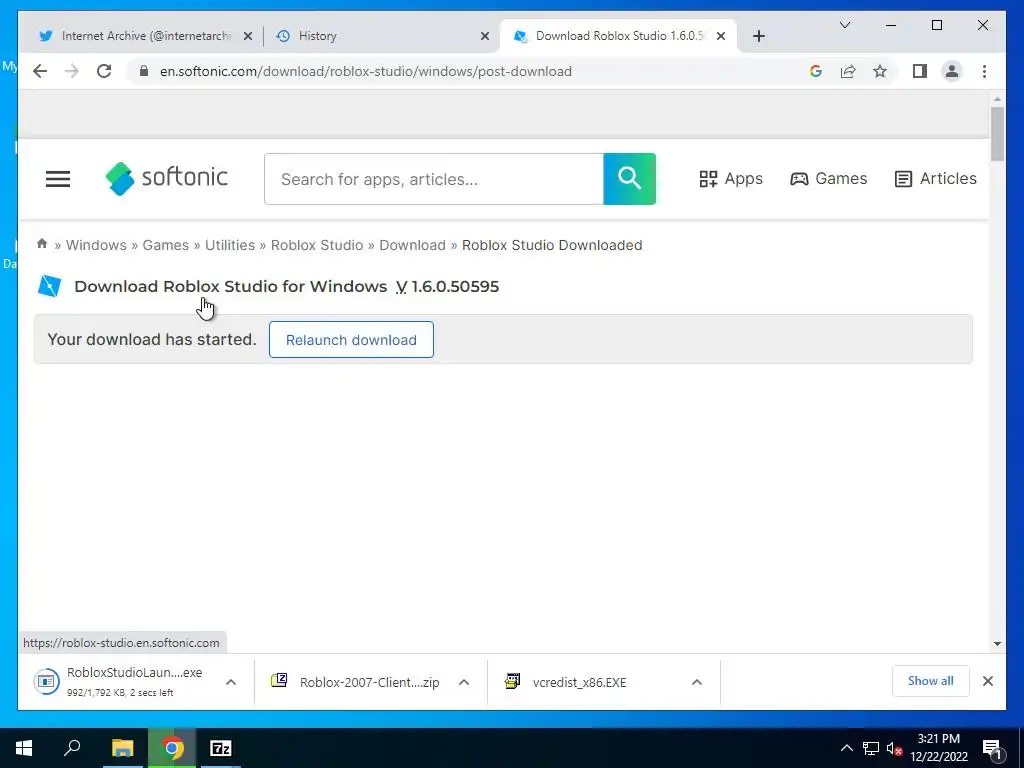
Task: Click the Softonic logo
Action: pyautogui.click(x=167, y=178)
